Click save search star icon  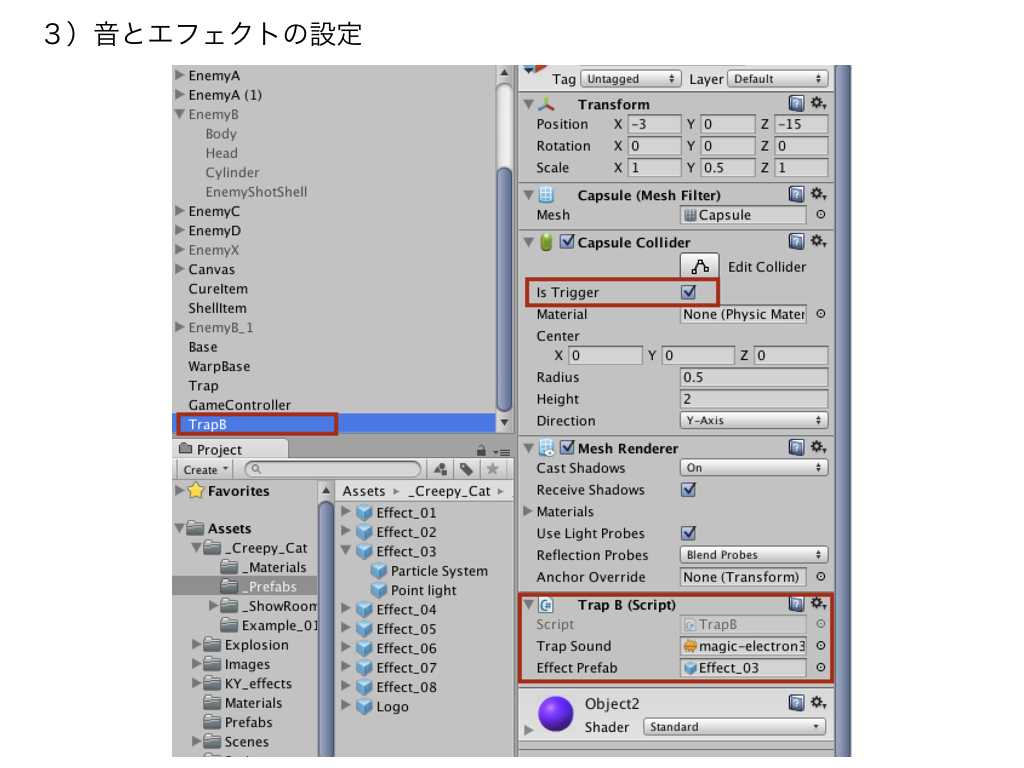492,469
